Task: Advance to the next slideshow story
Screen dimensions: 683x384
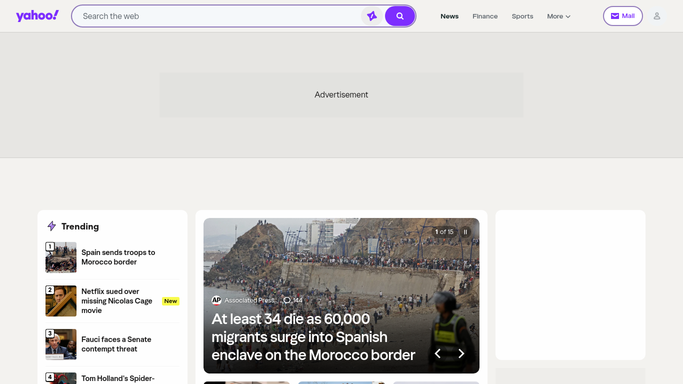Action: coord(461,354)
